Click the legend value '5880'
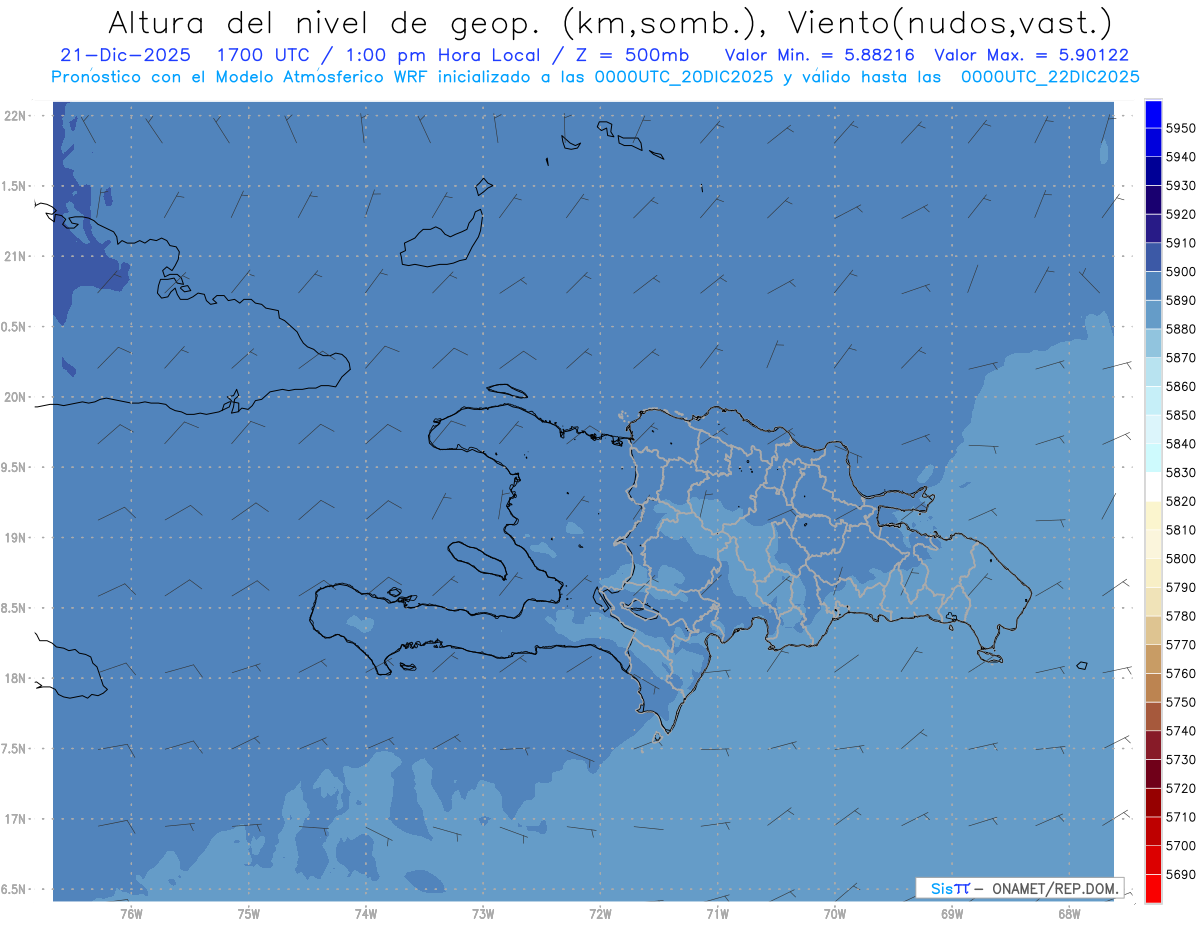The image size is (1200, 927). click(x=1180, y=329)
